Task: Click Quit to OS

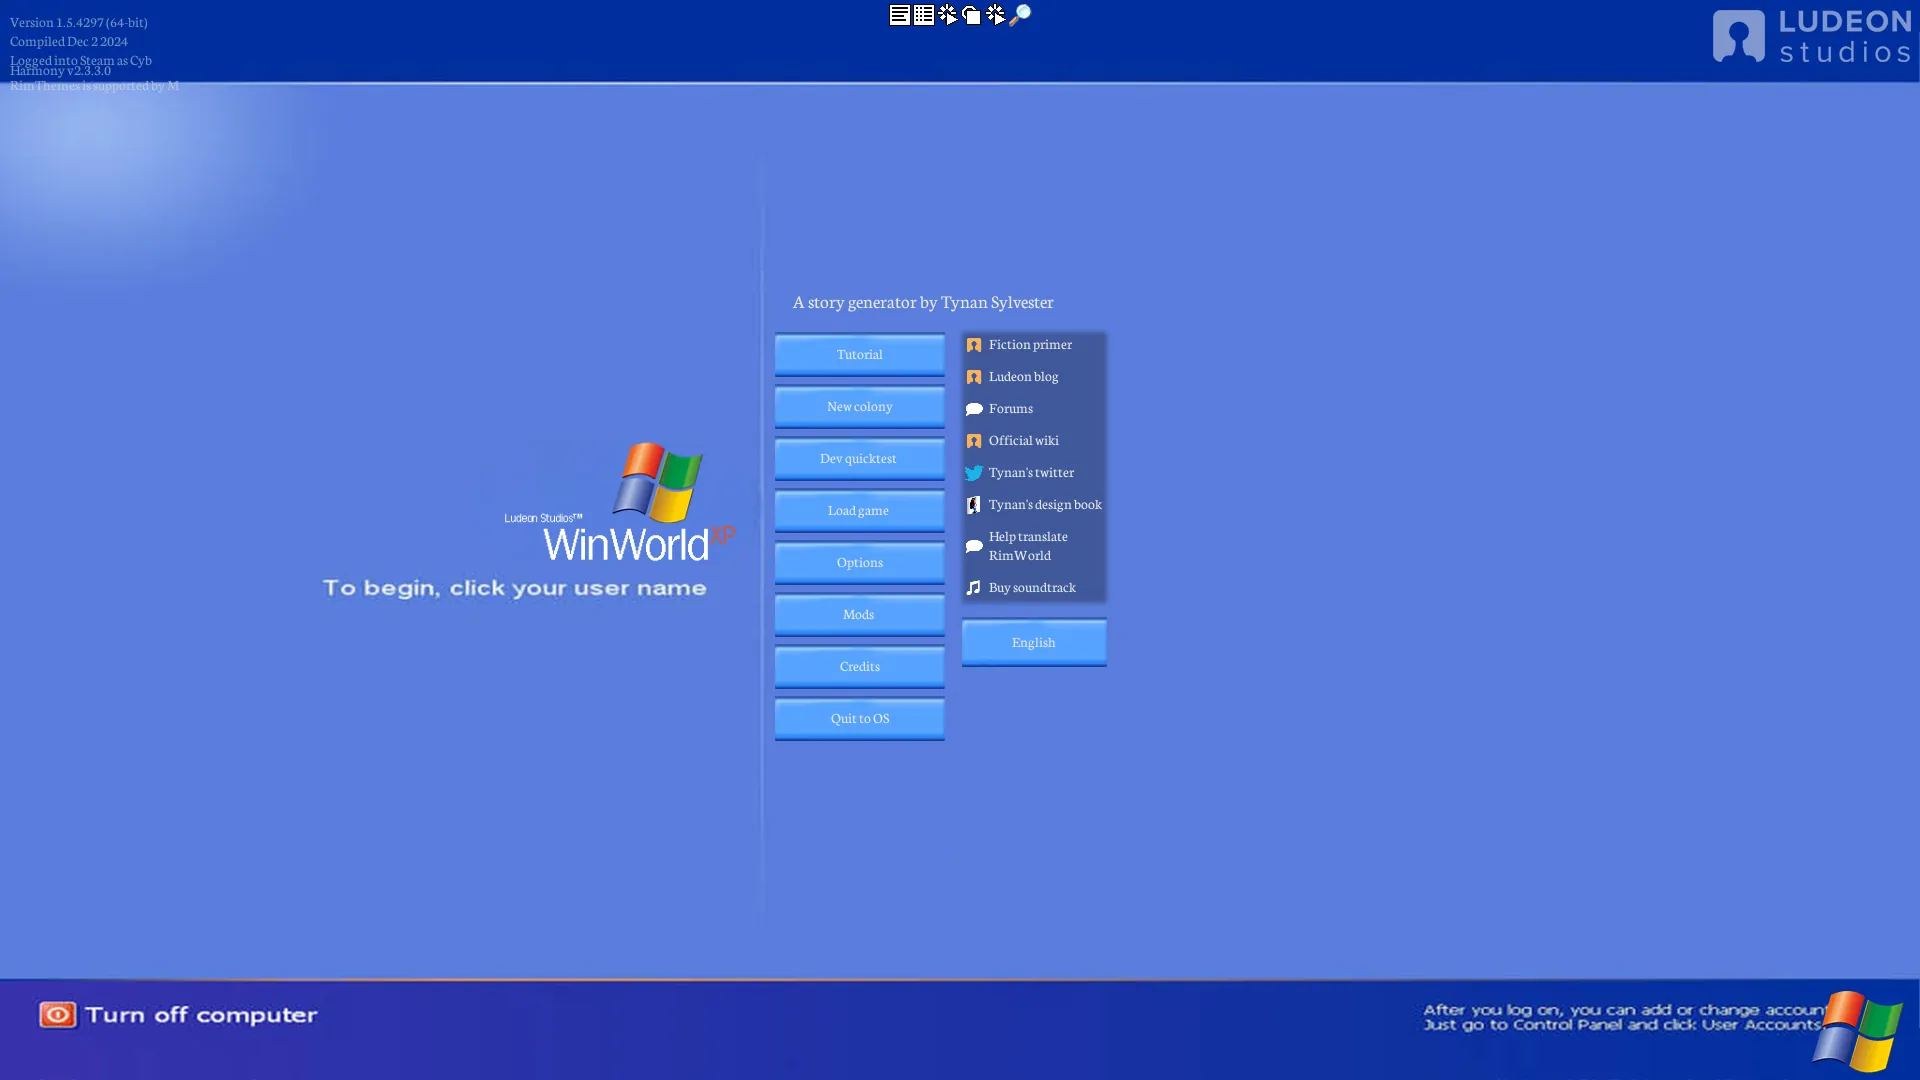Action: [859, 719]
